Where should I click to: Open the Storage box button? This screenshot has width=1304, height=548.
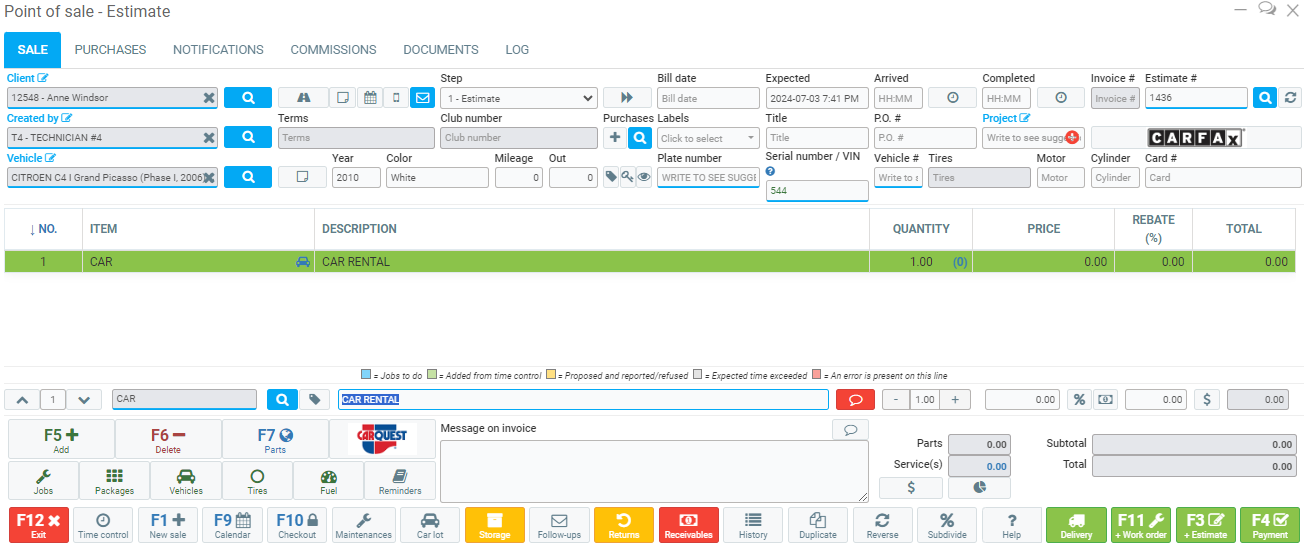pyautogui.click(x=494, y=525)
